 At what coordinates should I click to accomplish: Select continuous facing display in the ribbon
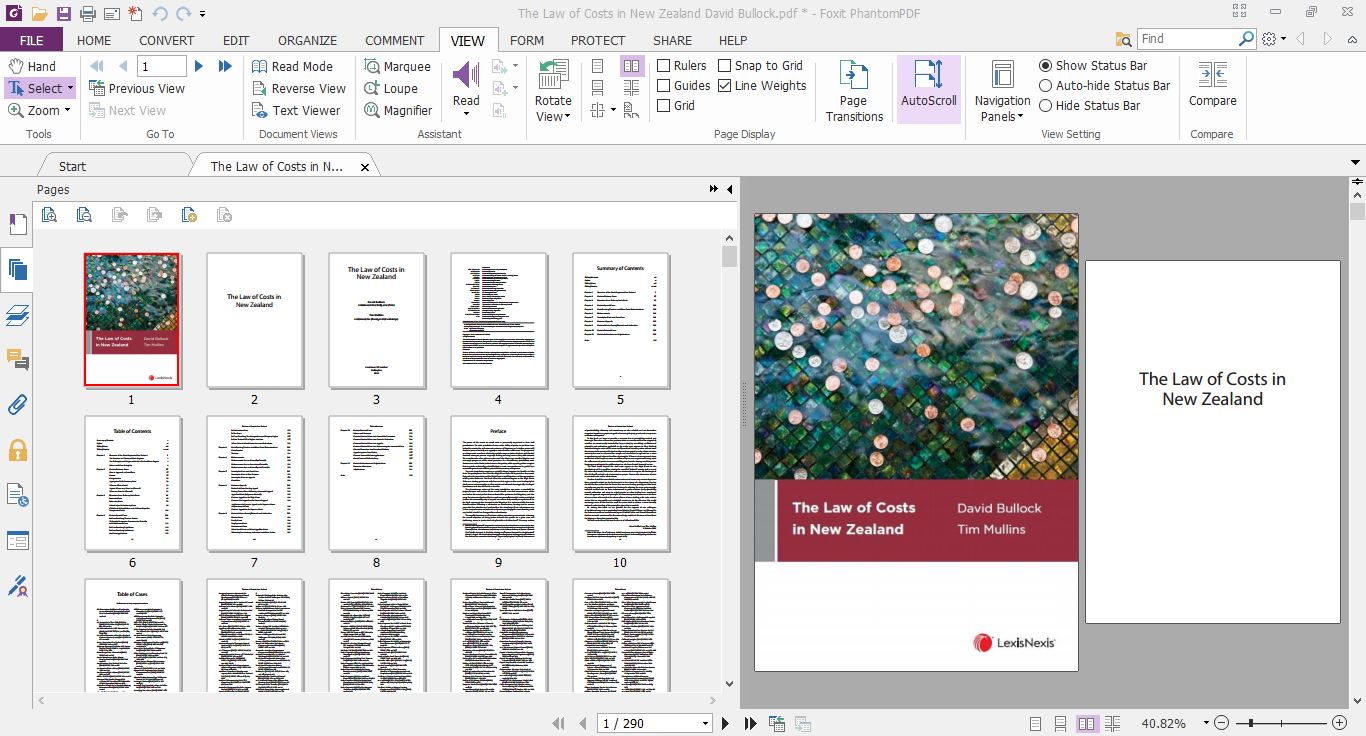pyautogui.click(x=632, y=88)
